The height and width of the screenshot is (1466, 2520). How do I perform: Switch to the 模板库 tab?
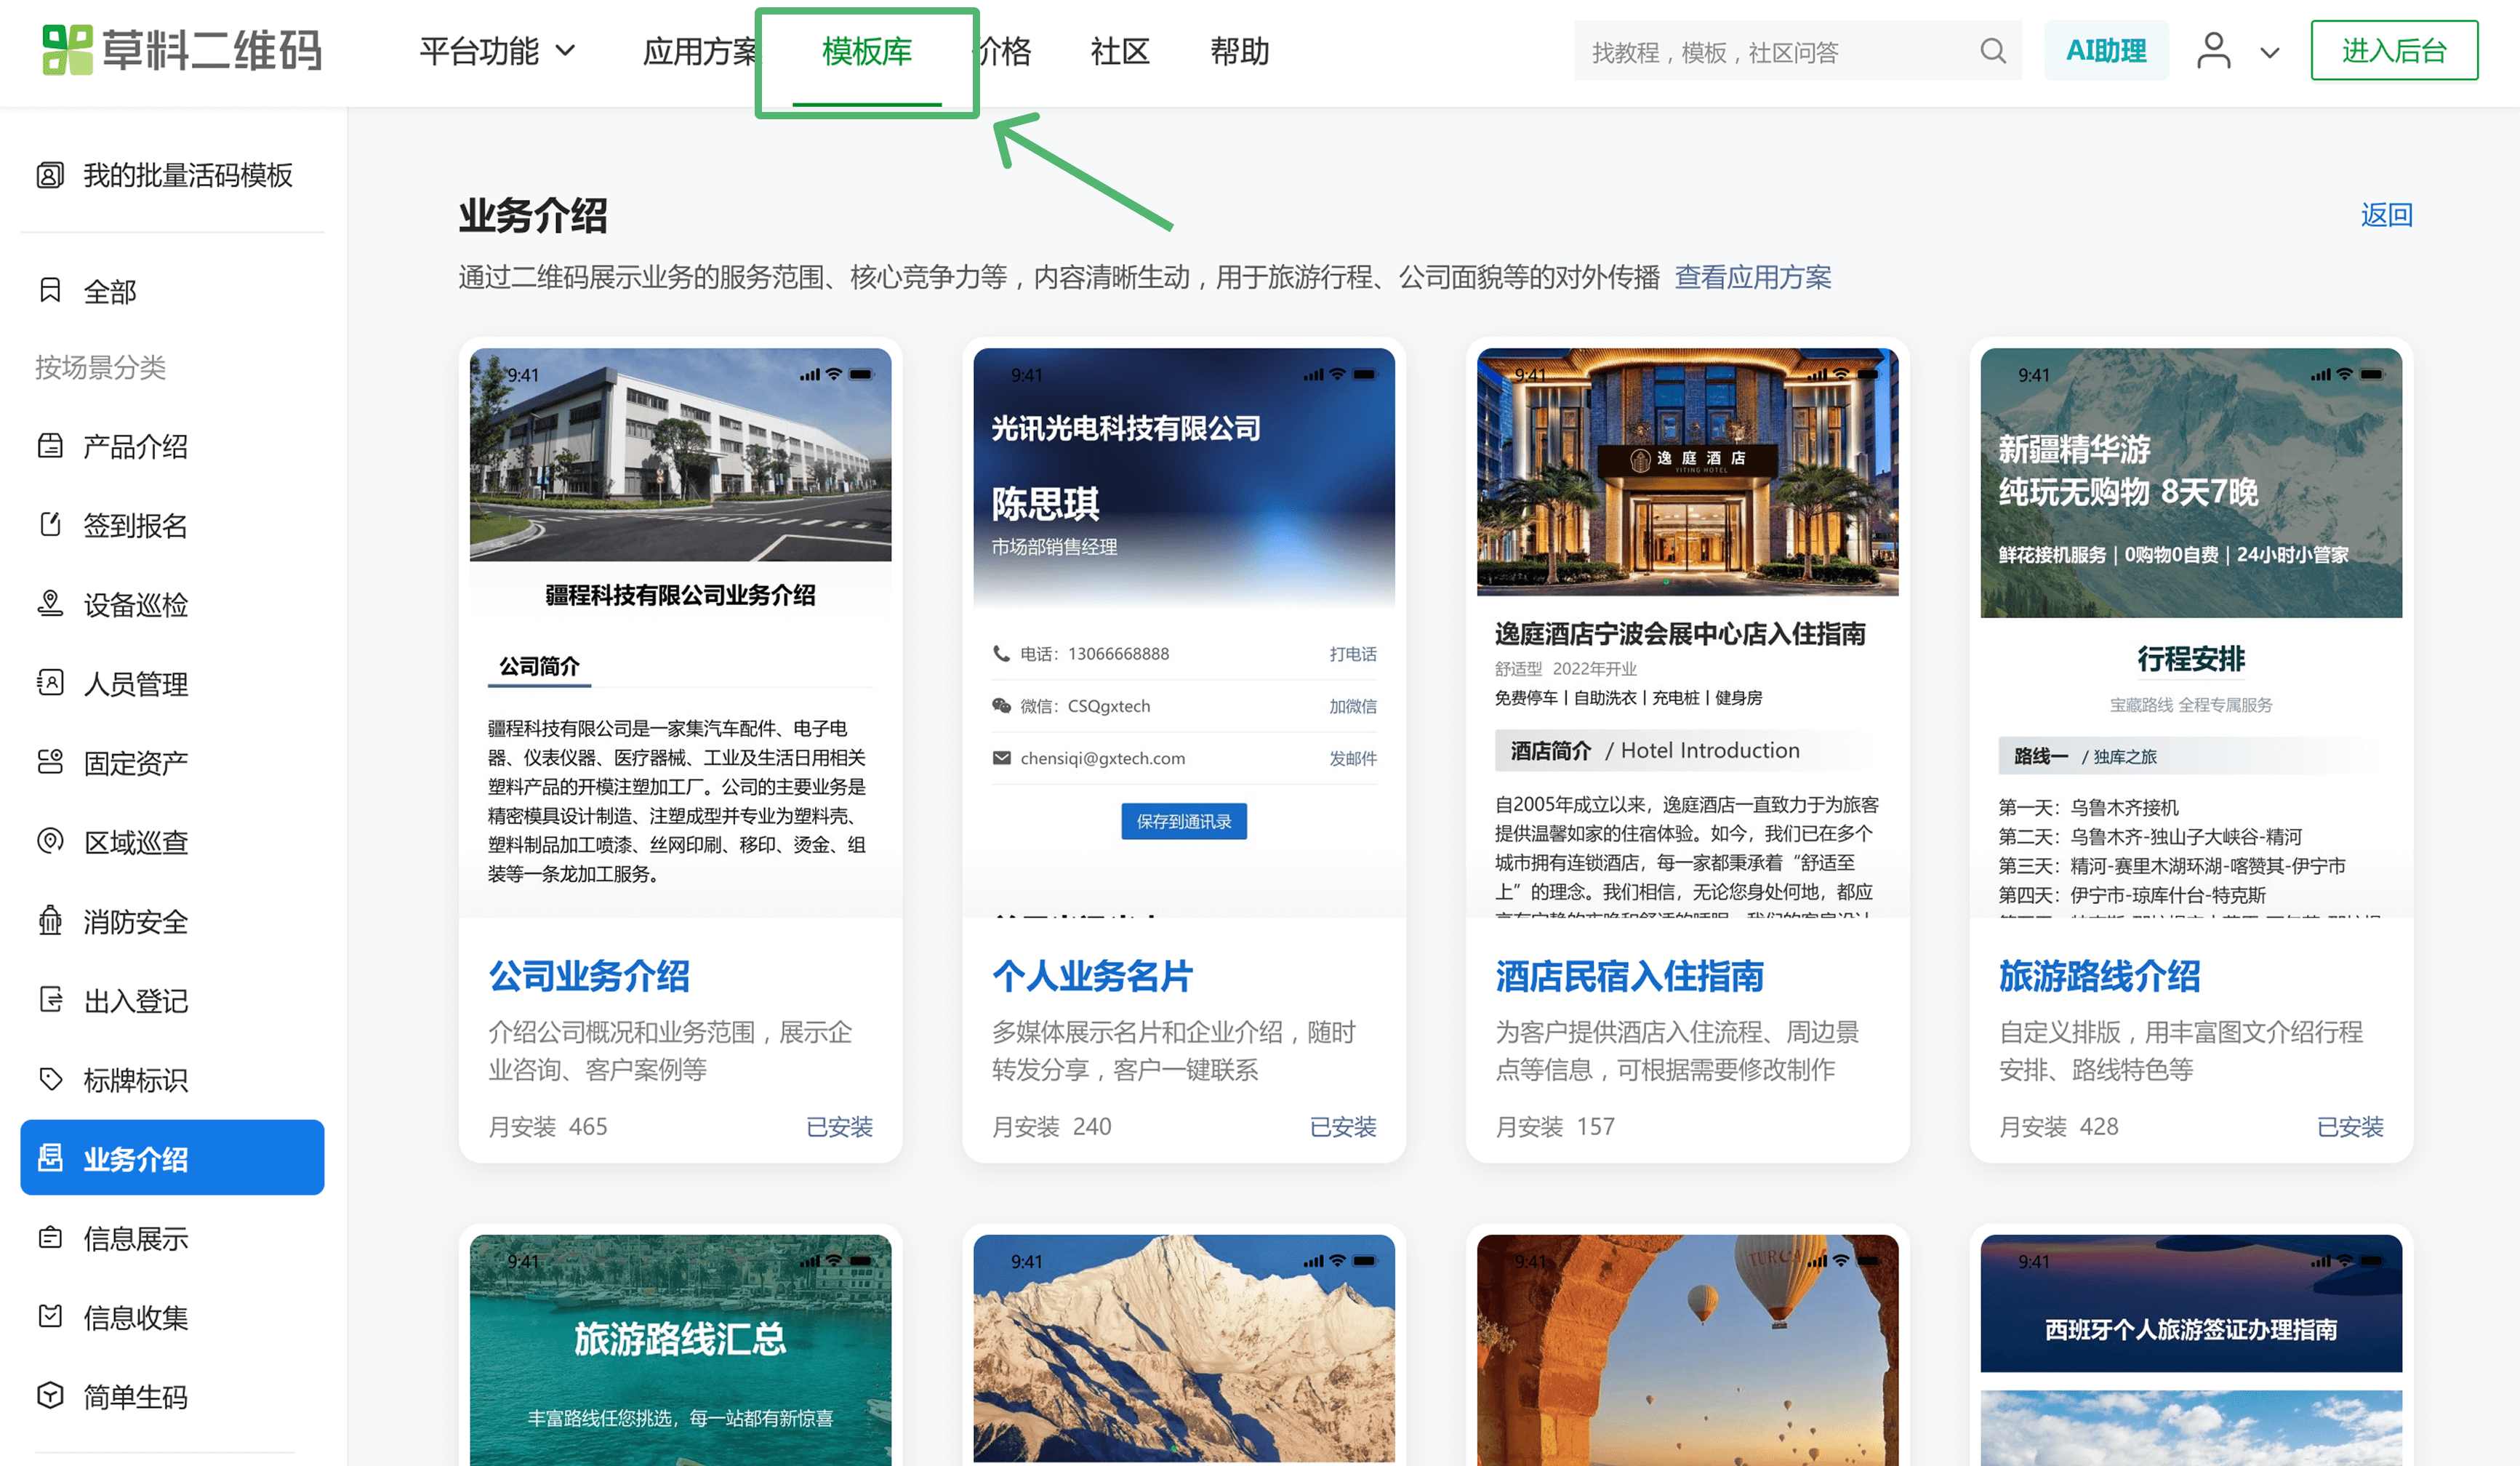[866, 51]
